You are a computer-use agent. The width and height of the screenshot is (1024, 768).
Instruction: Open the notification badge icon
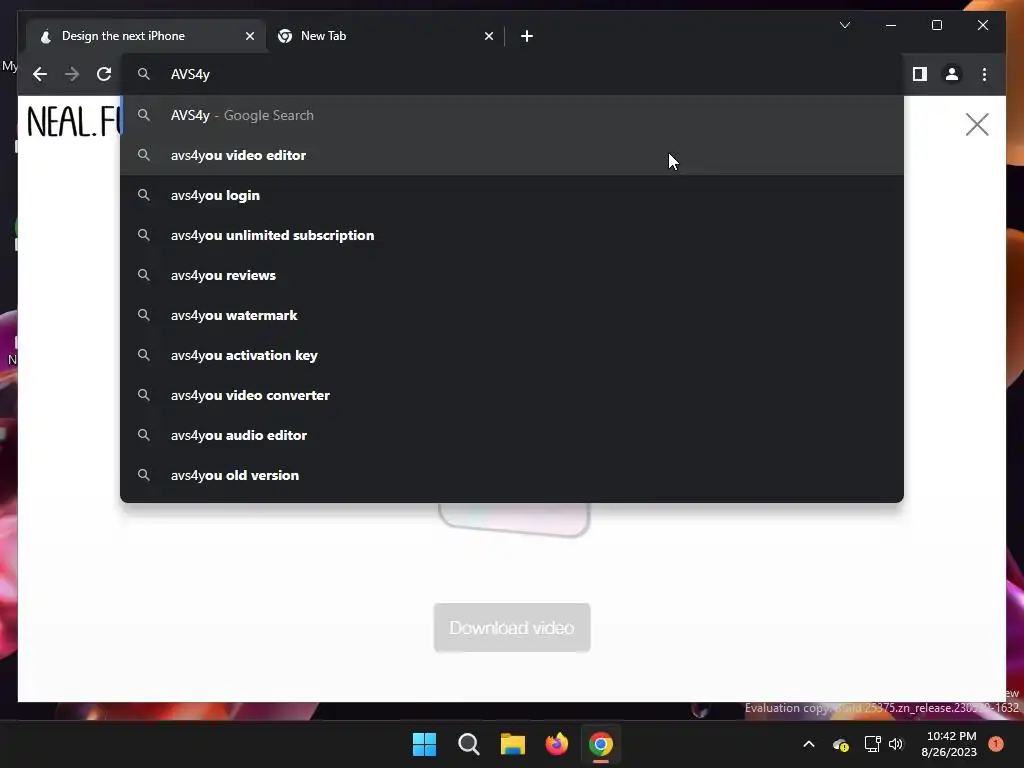pyautogui.click(x=996, y=744)
